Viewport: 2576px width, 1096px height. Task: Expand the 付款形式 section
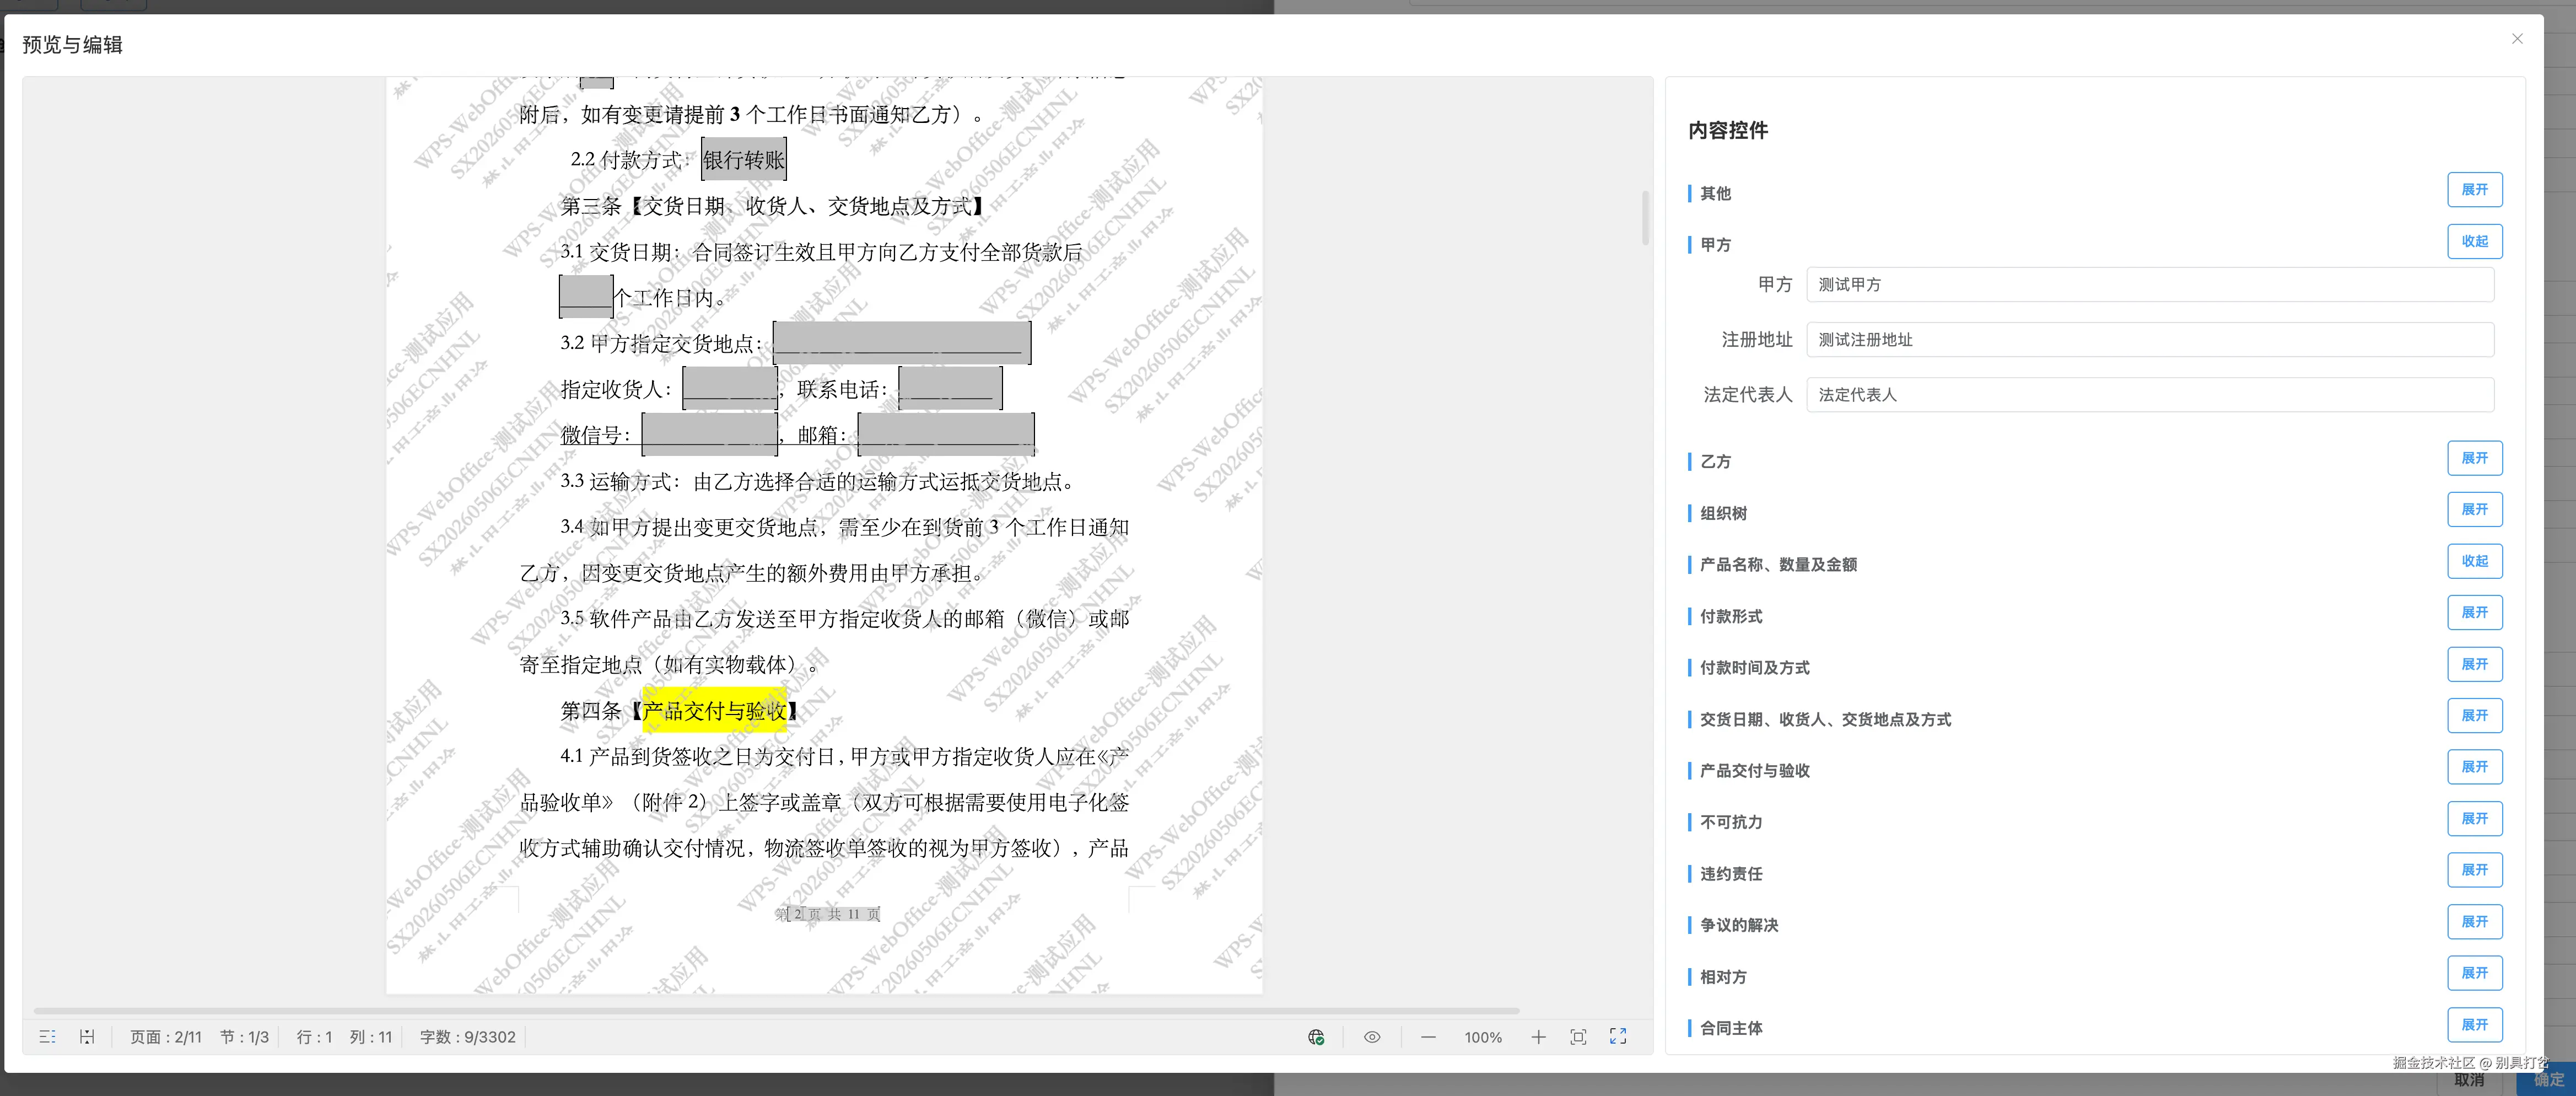click(x=2474, y=612)
